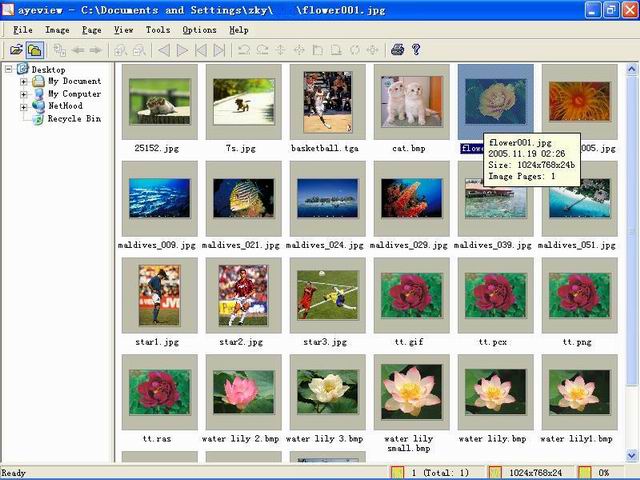The width and height of the screenshot is (640, 480).
Task: Select the basketball.tga thumbnail
Action: 327,102
